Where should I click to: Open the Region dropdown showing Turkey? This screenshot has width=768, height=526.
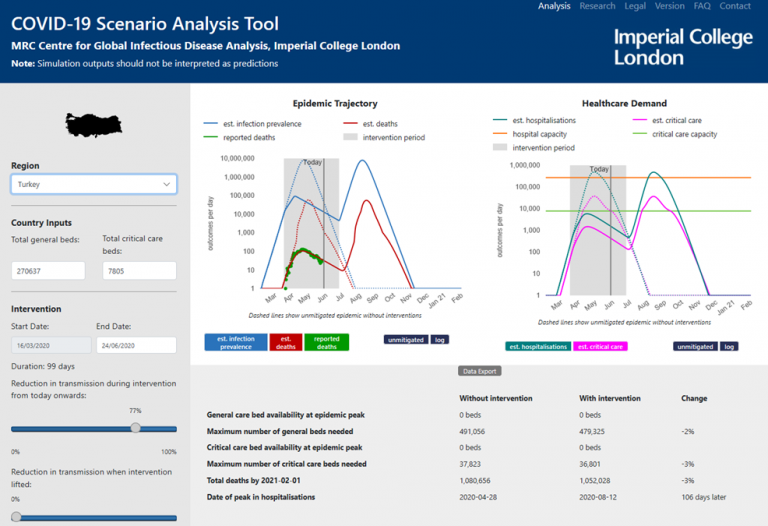pos(94,184)
